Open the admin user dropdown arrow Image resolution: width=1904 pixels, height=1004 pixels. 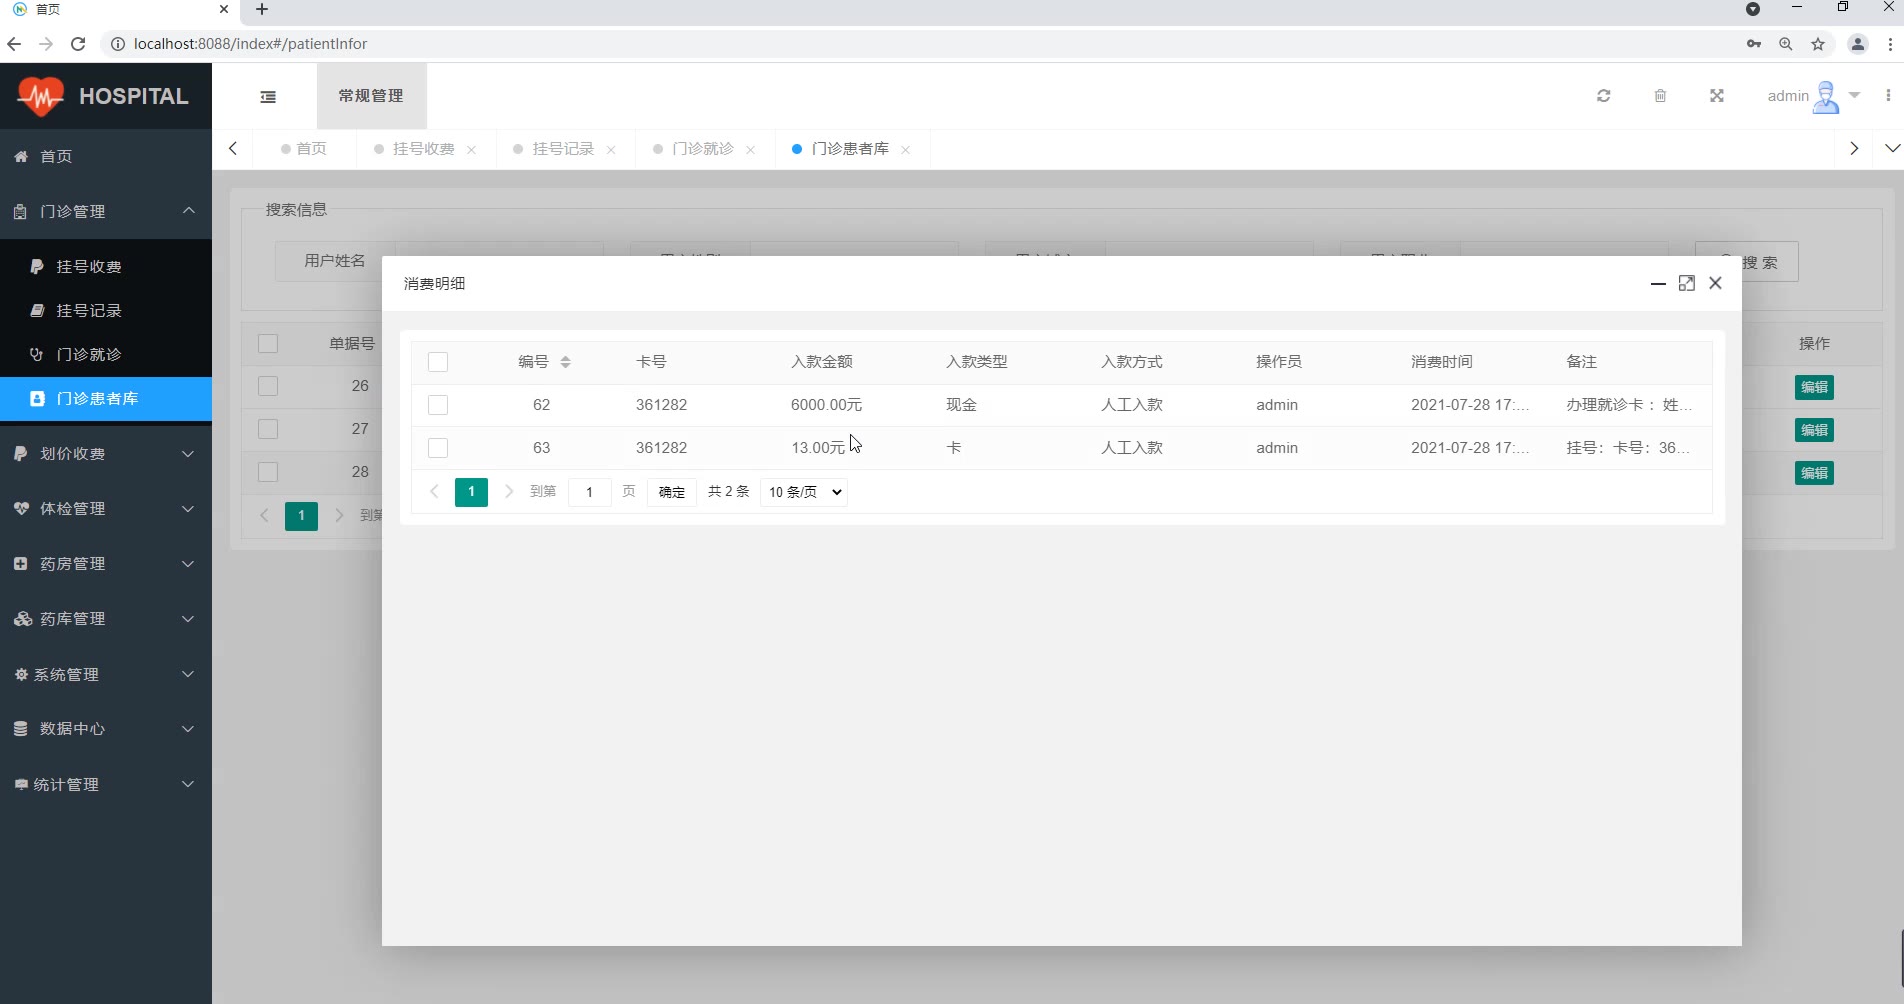point(1855,96)
